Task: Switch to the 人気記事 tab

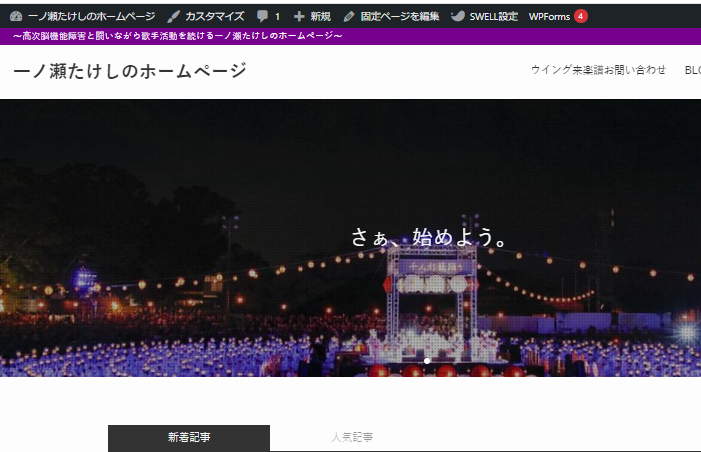Action: click(352, 438)
